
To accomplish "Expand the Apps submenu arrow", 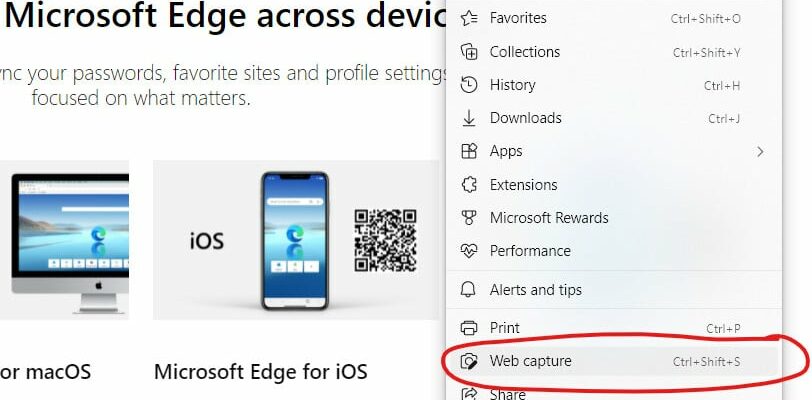I will tap(760, 151).
